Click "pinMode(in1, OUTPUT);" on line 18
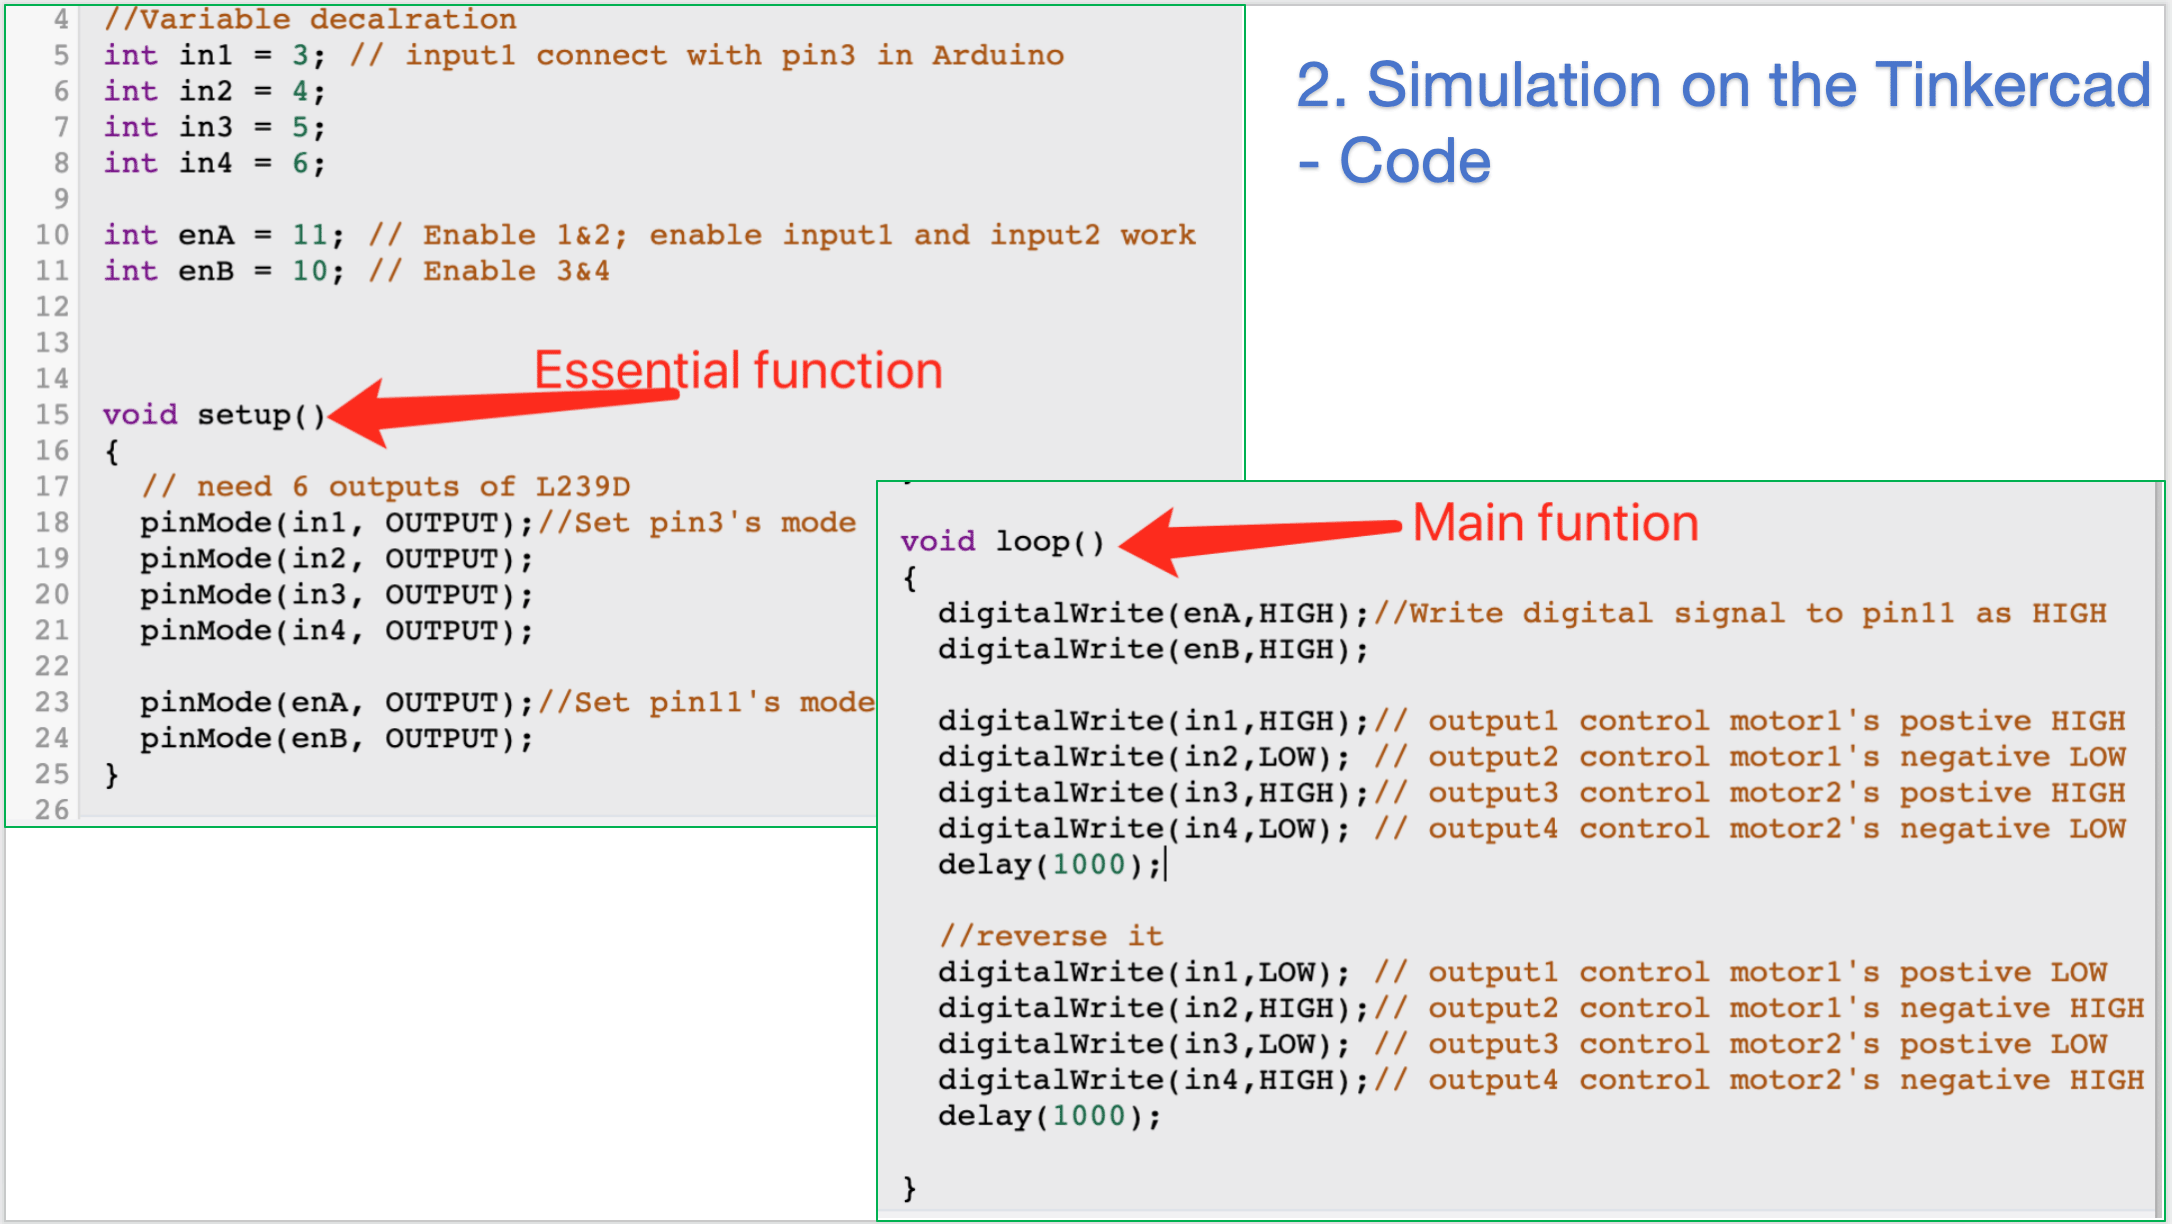 [x=337, y=523]
